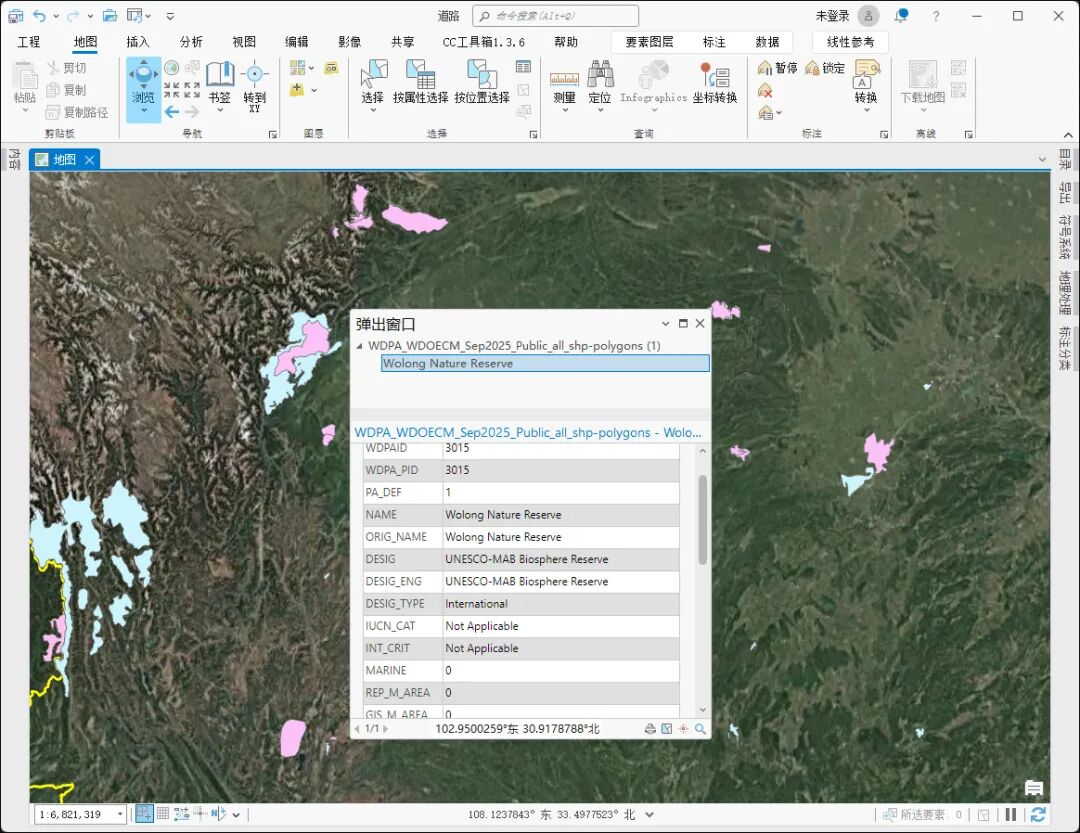Pause map drawing with the pause button
Viewport: 1080px width, 833px height.
pos(1011,815)
